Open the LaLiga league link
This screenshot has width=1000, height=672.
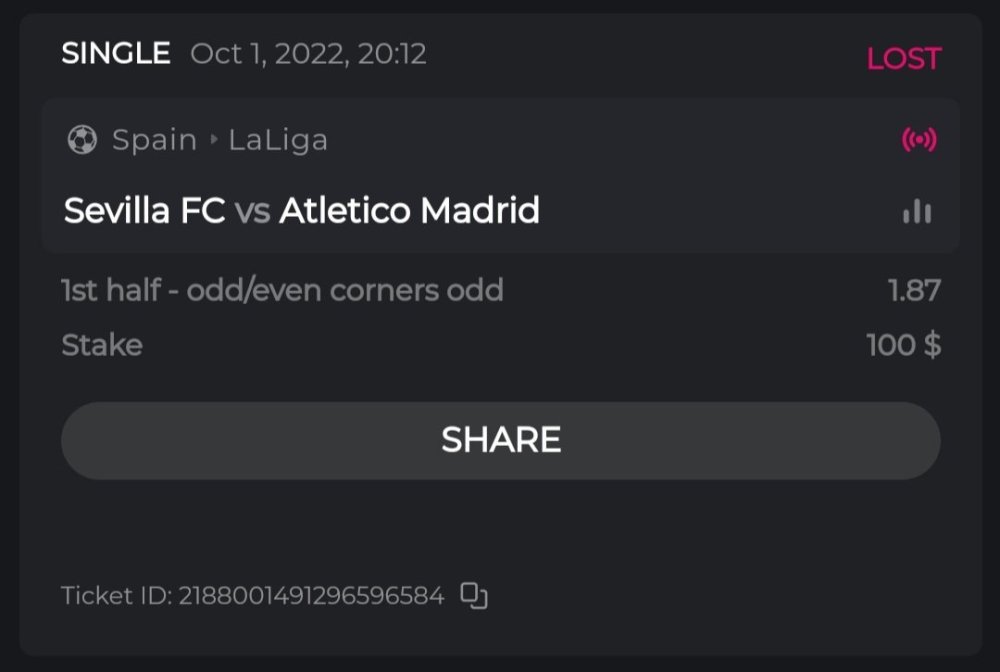[x=278, y=140]
